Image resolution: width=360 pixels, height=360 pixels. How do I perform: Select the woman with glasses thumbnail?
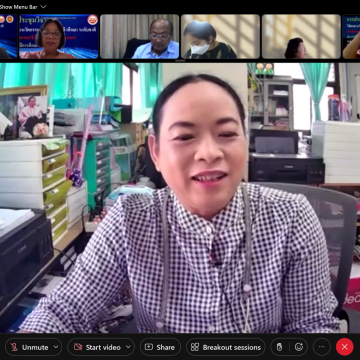[59, 37]
